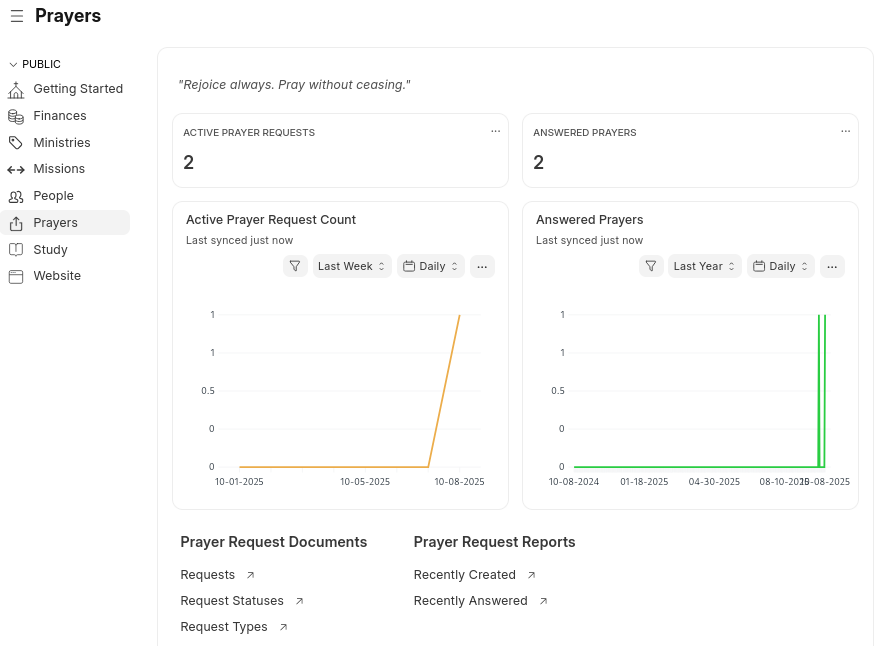
Task: Open the Recently Answered report link
Action: point(470,601)
